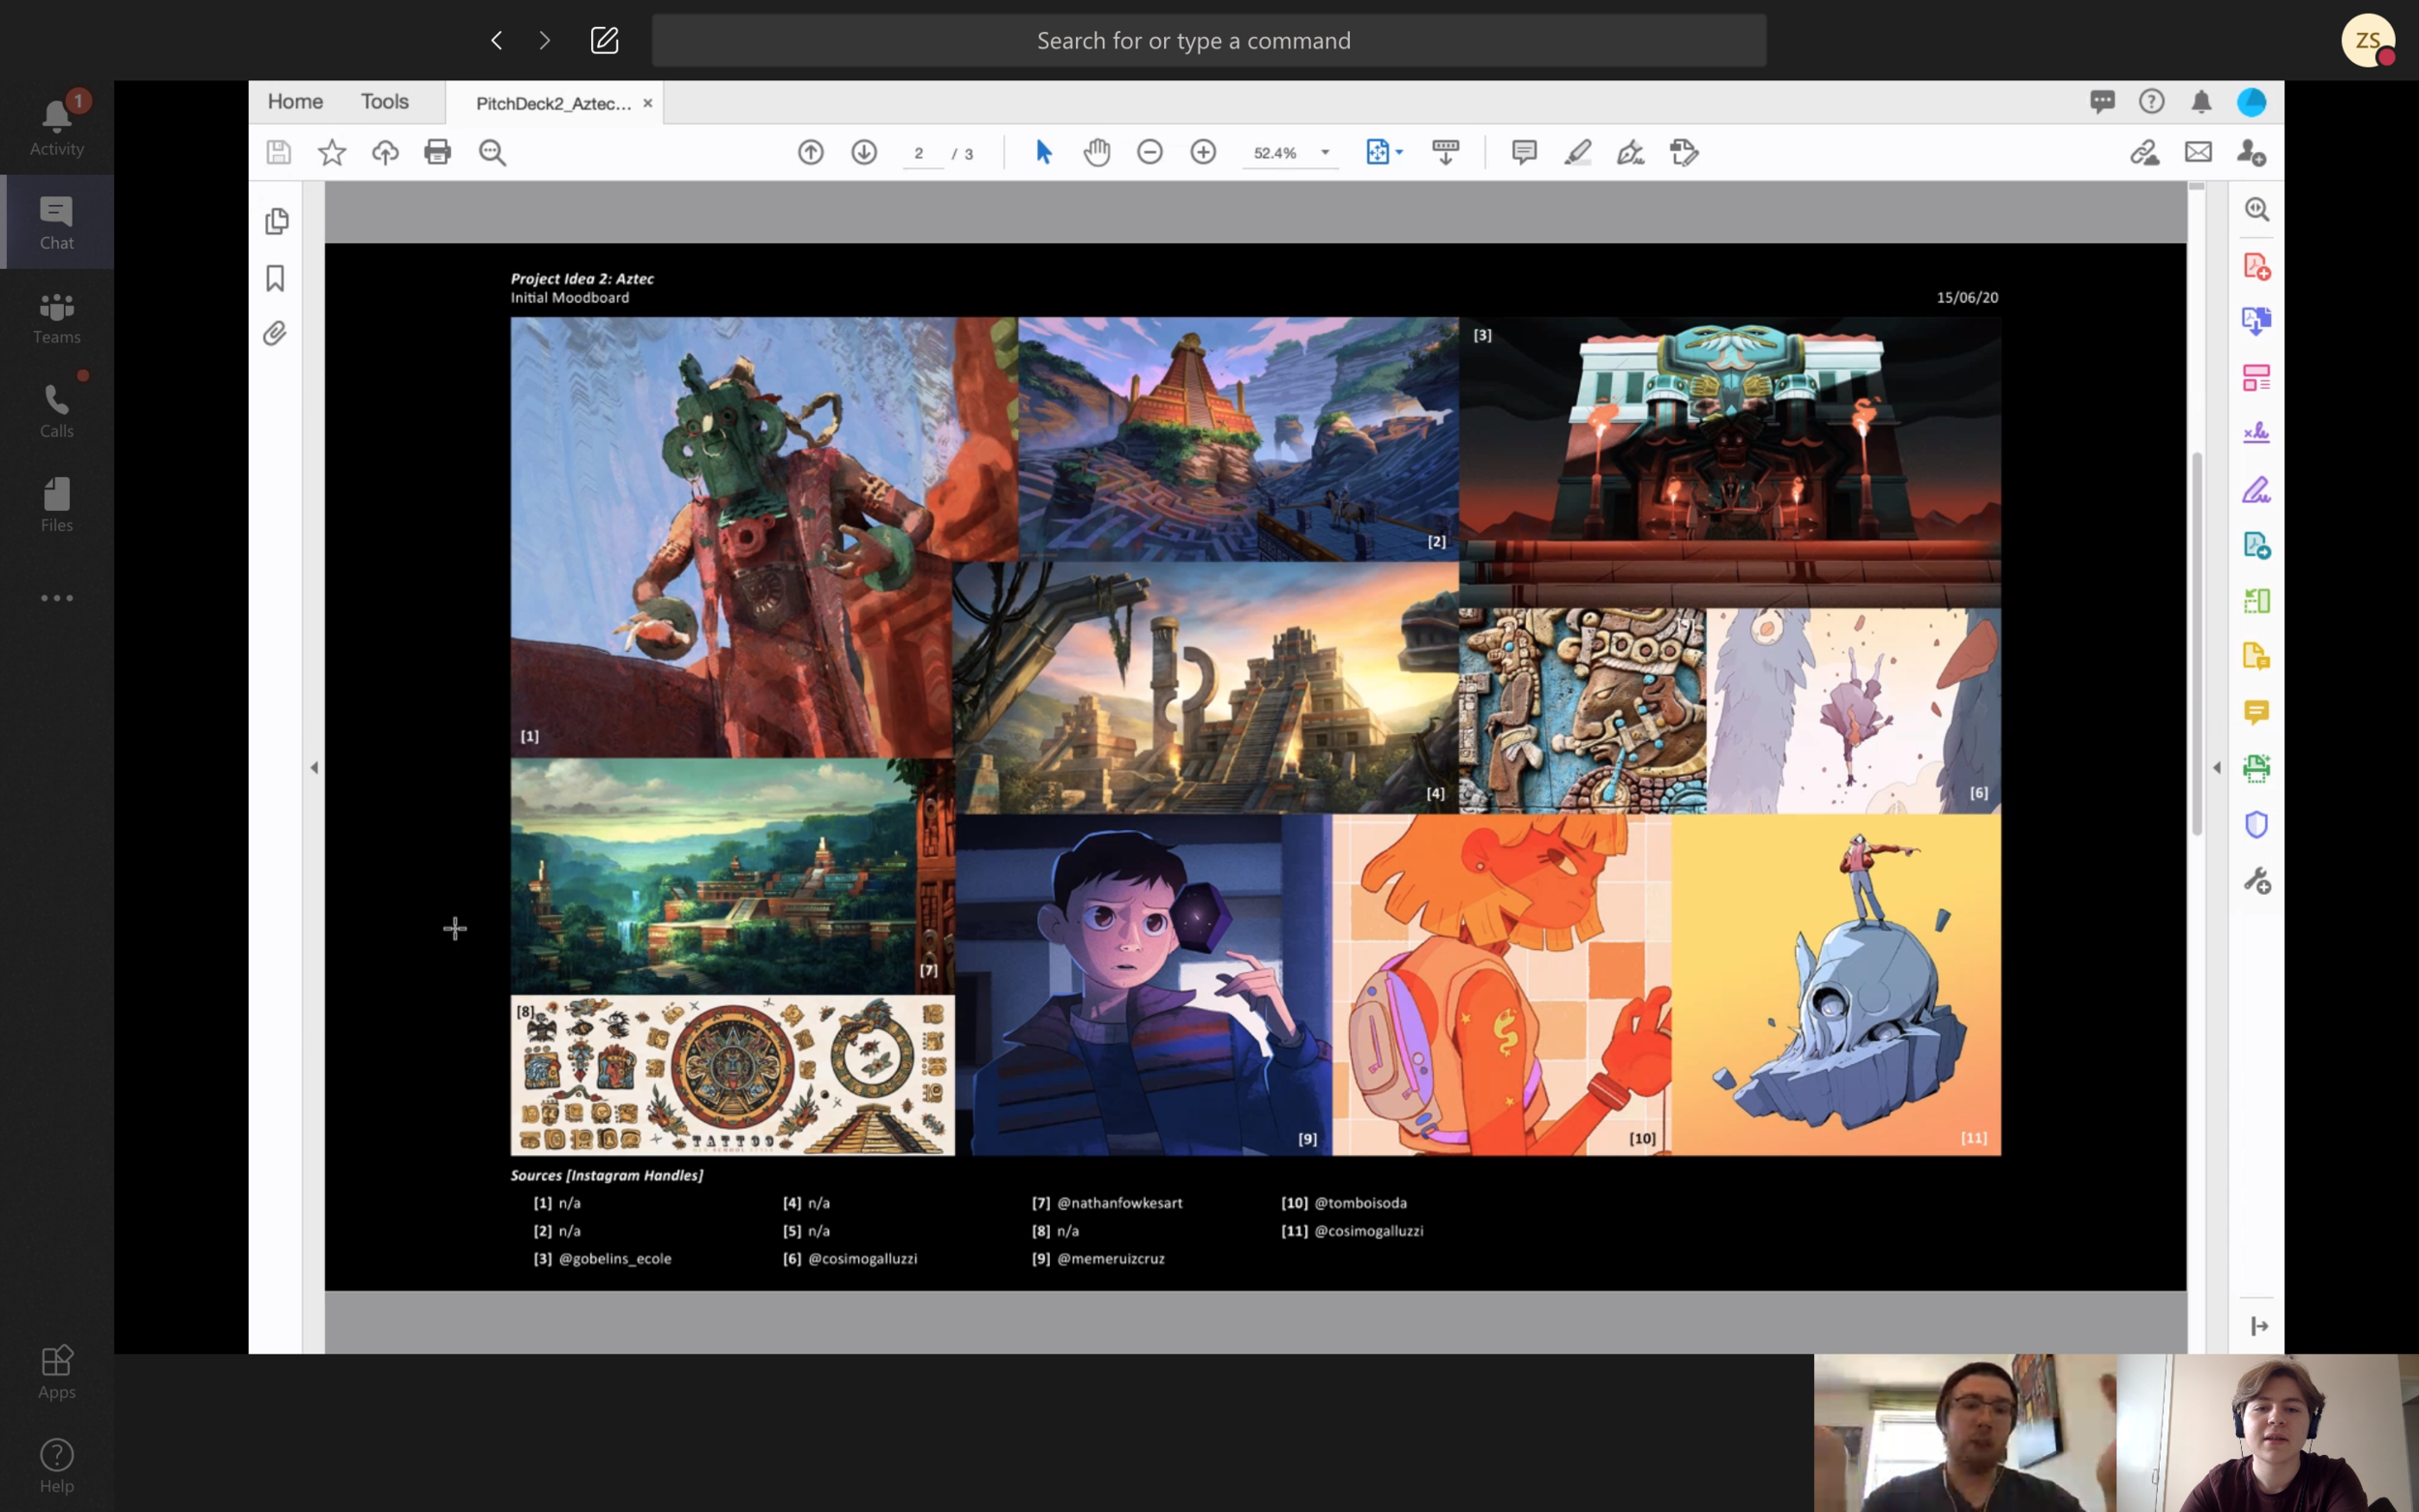Show page thumbnails panel
The width and height of the screenshot is (2419, 1512).
[x=277, y=221]
